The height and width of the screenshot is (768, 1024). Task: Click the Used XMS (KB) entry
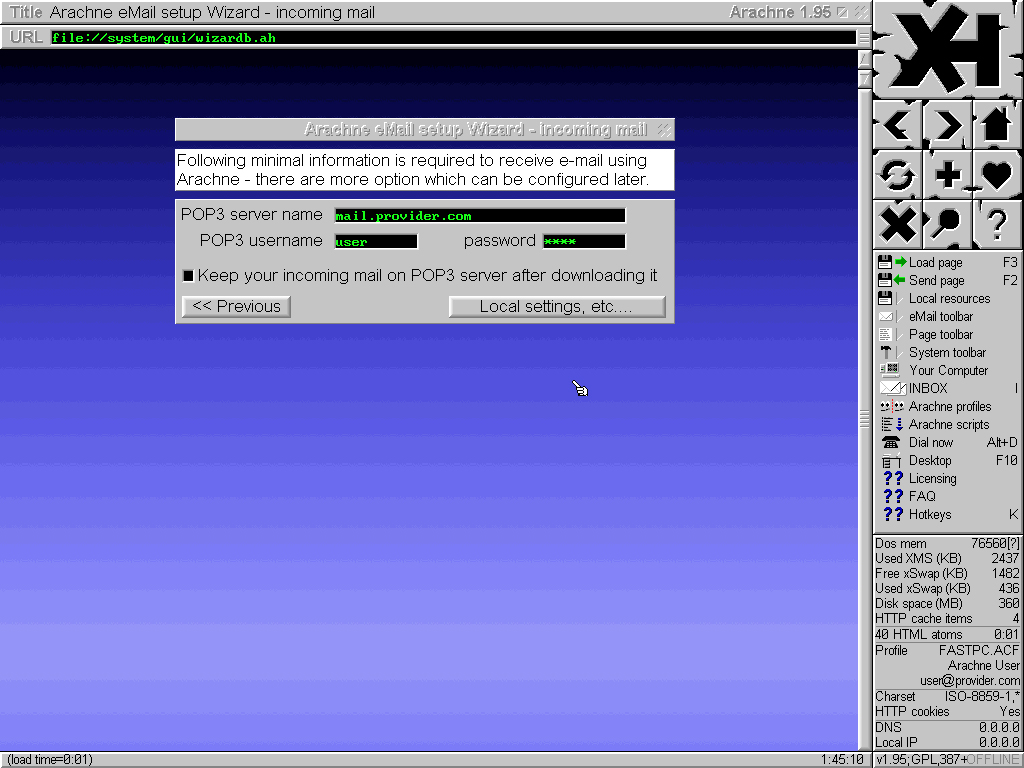click(x=948, y=558)
